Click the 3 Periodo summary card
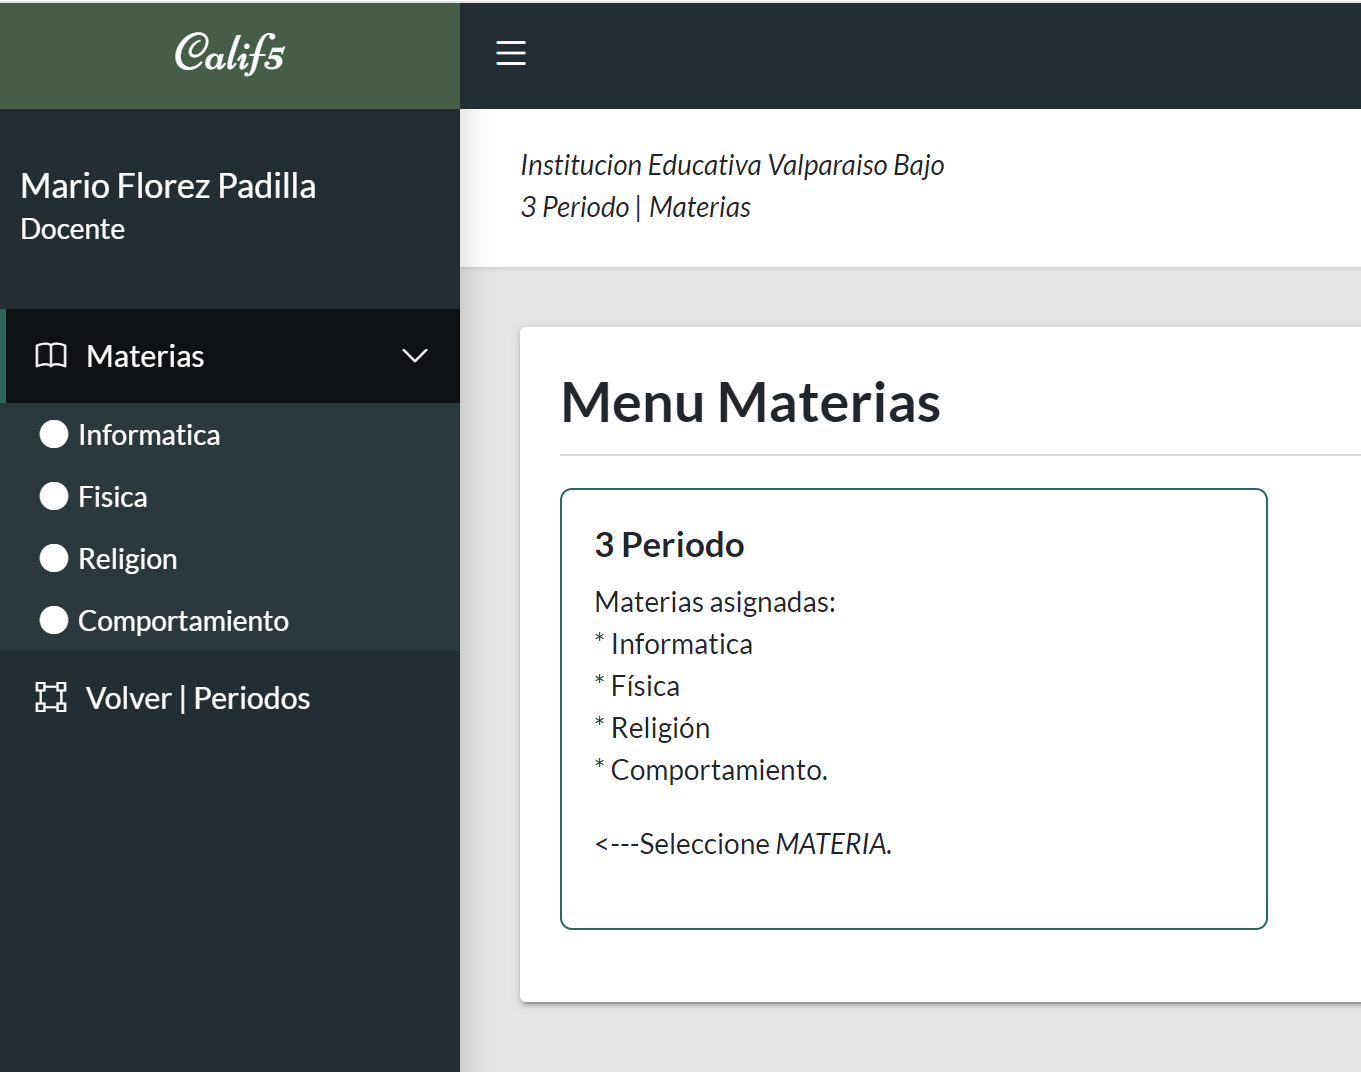 (x=912, y=707)
